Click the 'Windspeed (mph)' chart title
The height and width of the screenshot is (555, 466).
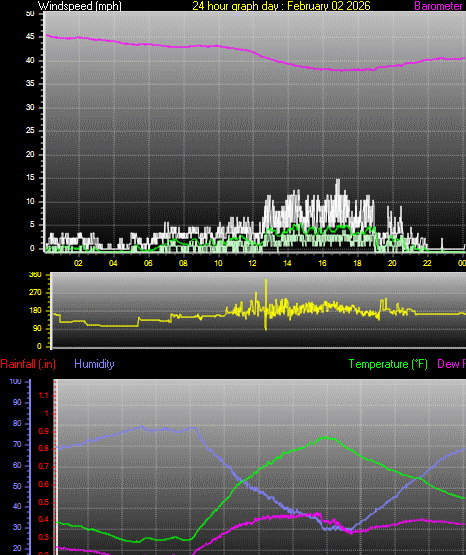point(80,6)
